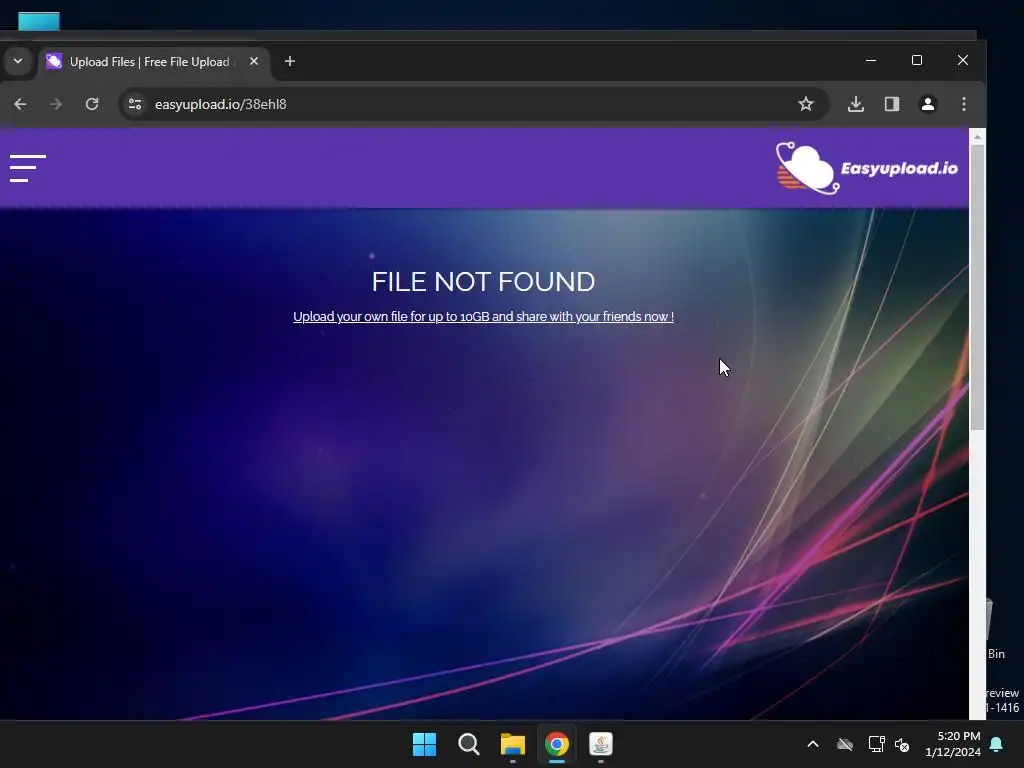Open a new browser tab
This screenshot has width=1024, height=768.
290,61
